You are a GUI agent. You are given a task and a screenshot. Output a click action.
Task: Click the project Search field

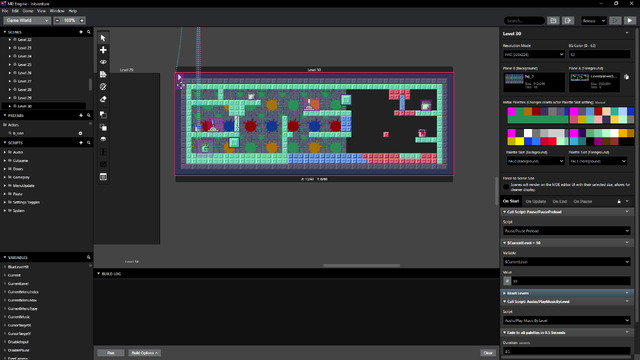(x=524, y=20)
